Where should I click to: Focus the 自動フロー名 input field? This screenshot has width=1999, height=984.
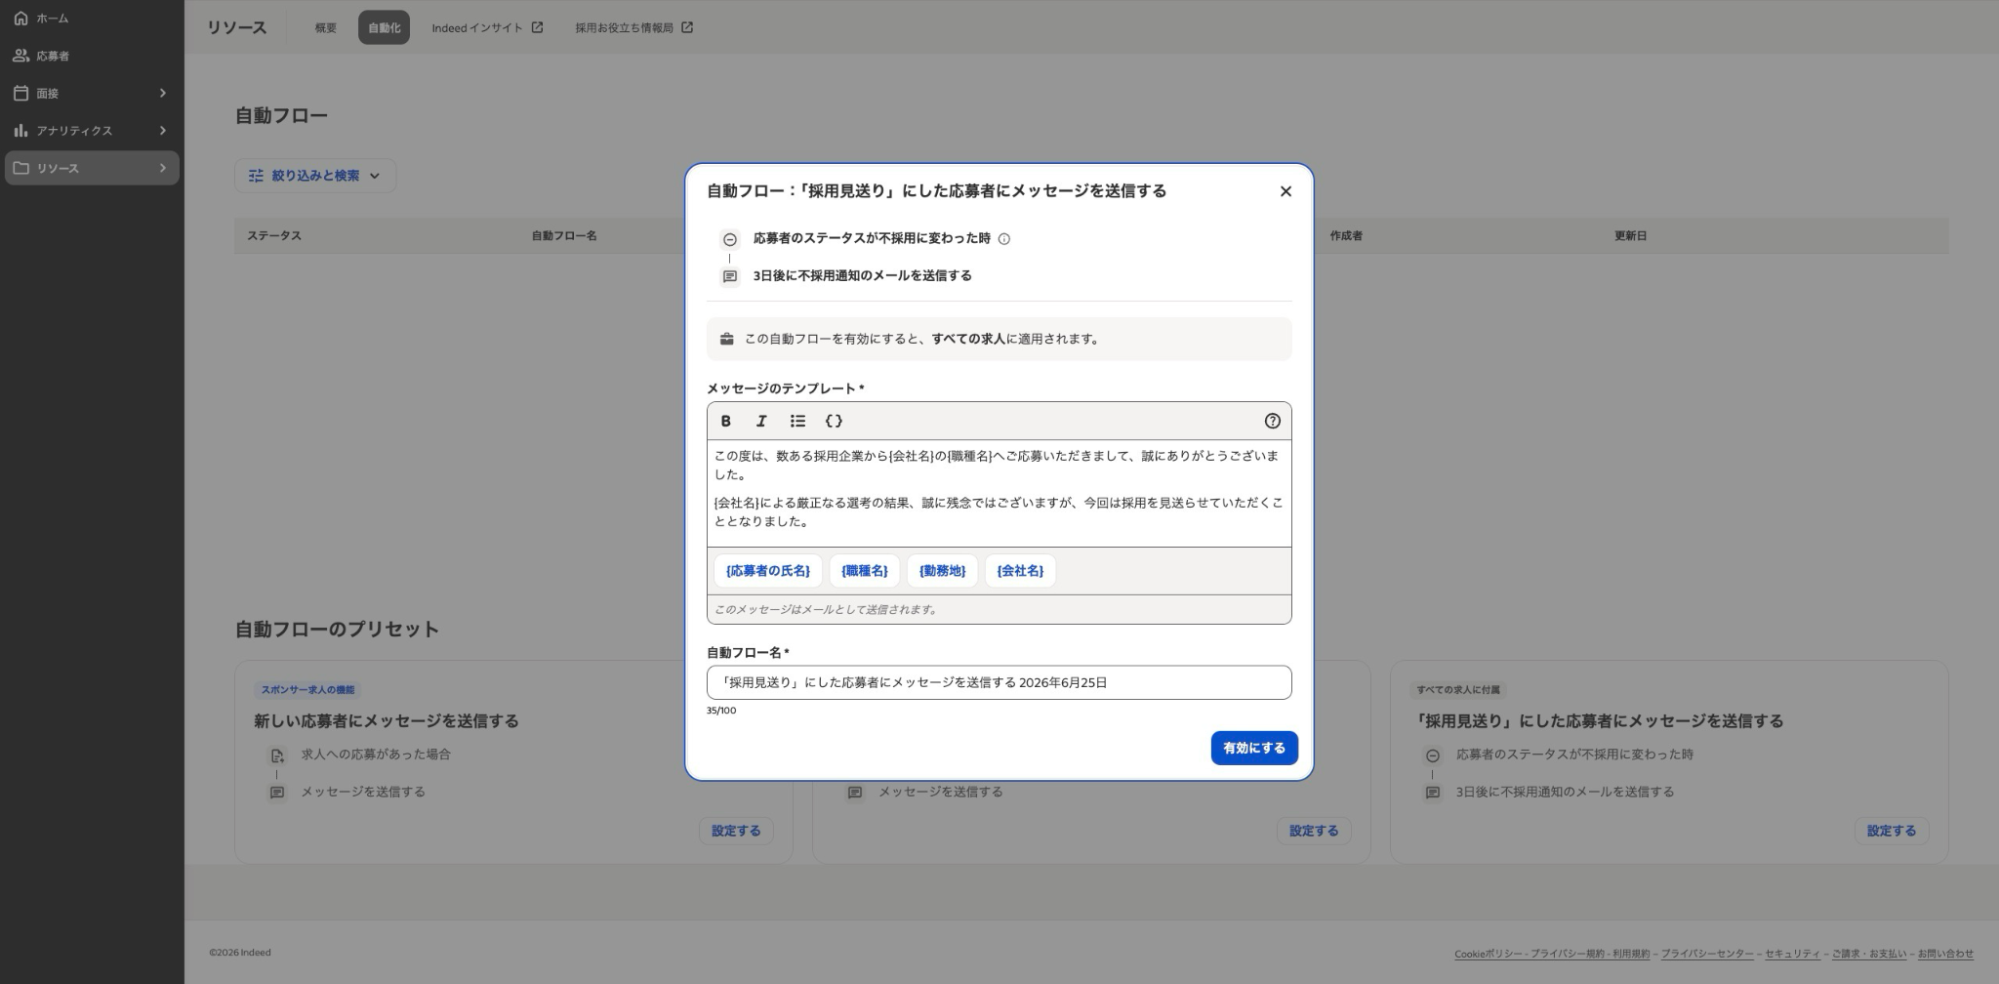pyautogui.click(x=999, y=683)
